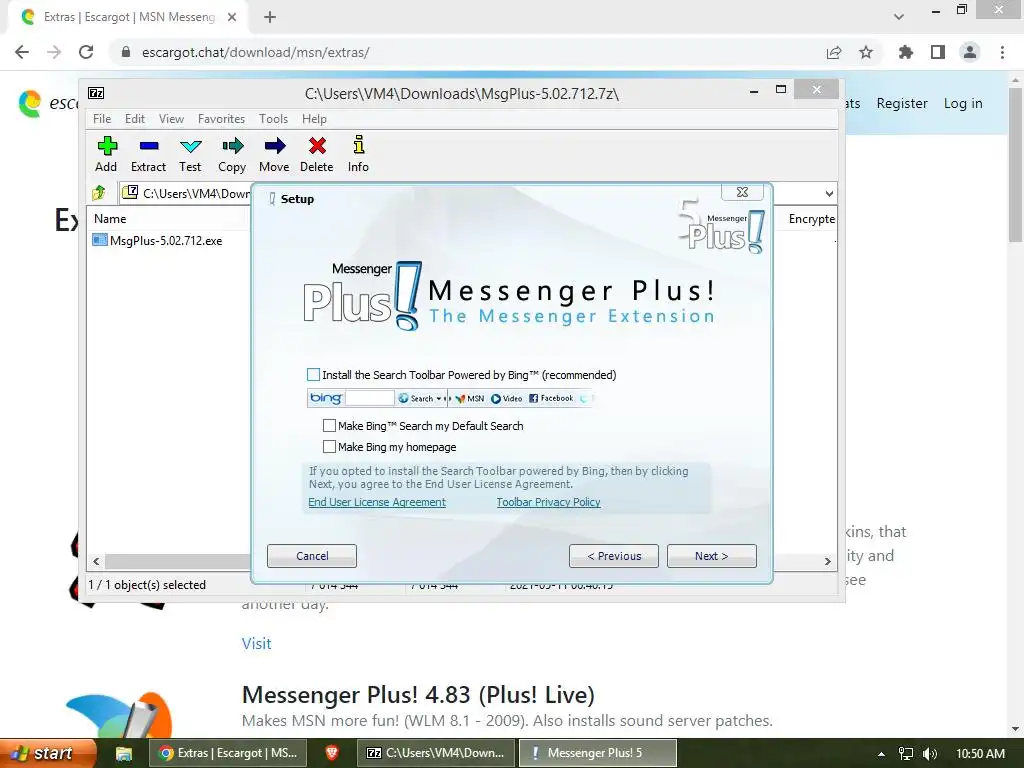Open the Tools menu in 7-Zip

[x=273, y=119]
